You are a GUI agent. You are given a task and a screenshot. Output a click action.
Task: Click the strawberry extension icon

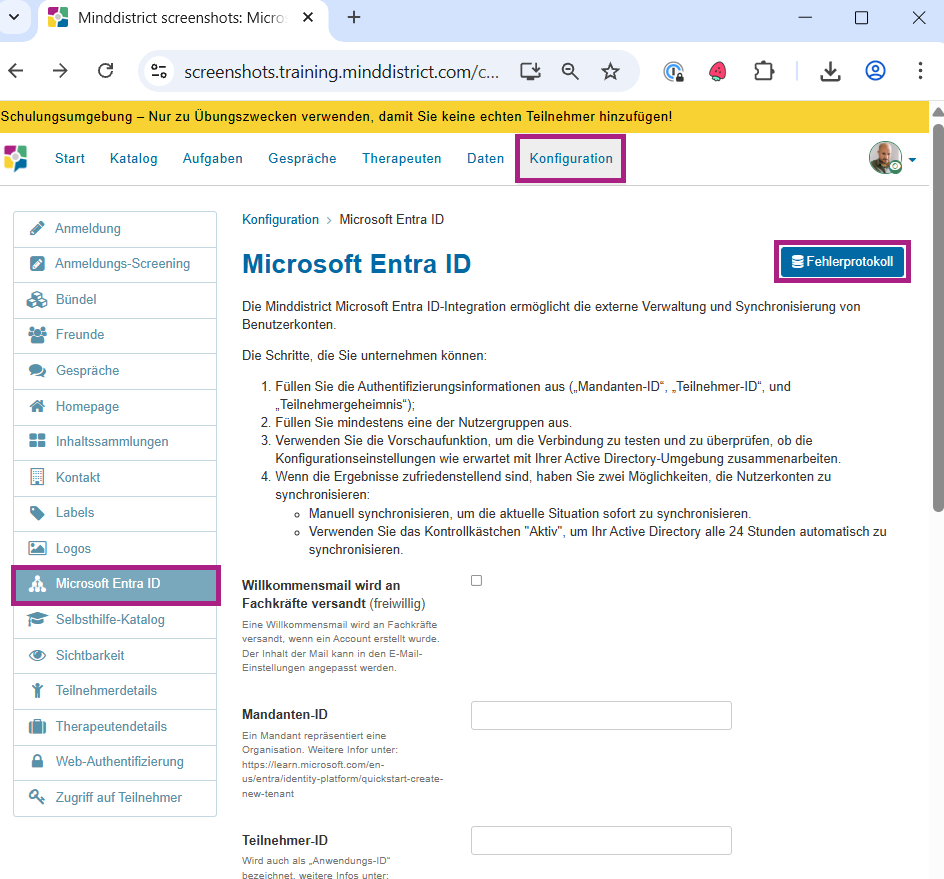(718, 71)
